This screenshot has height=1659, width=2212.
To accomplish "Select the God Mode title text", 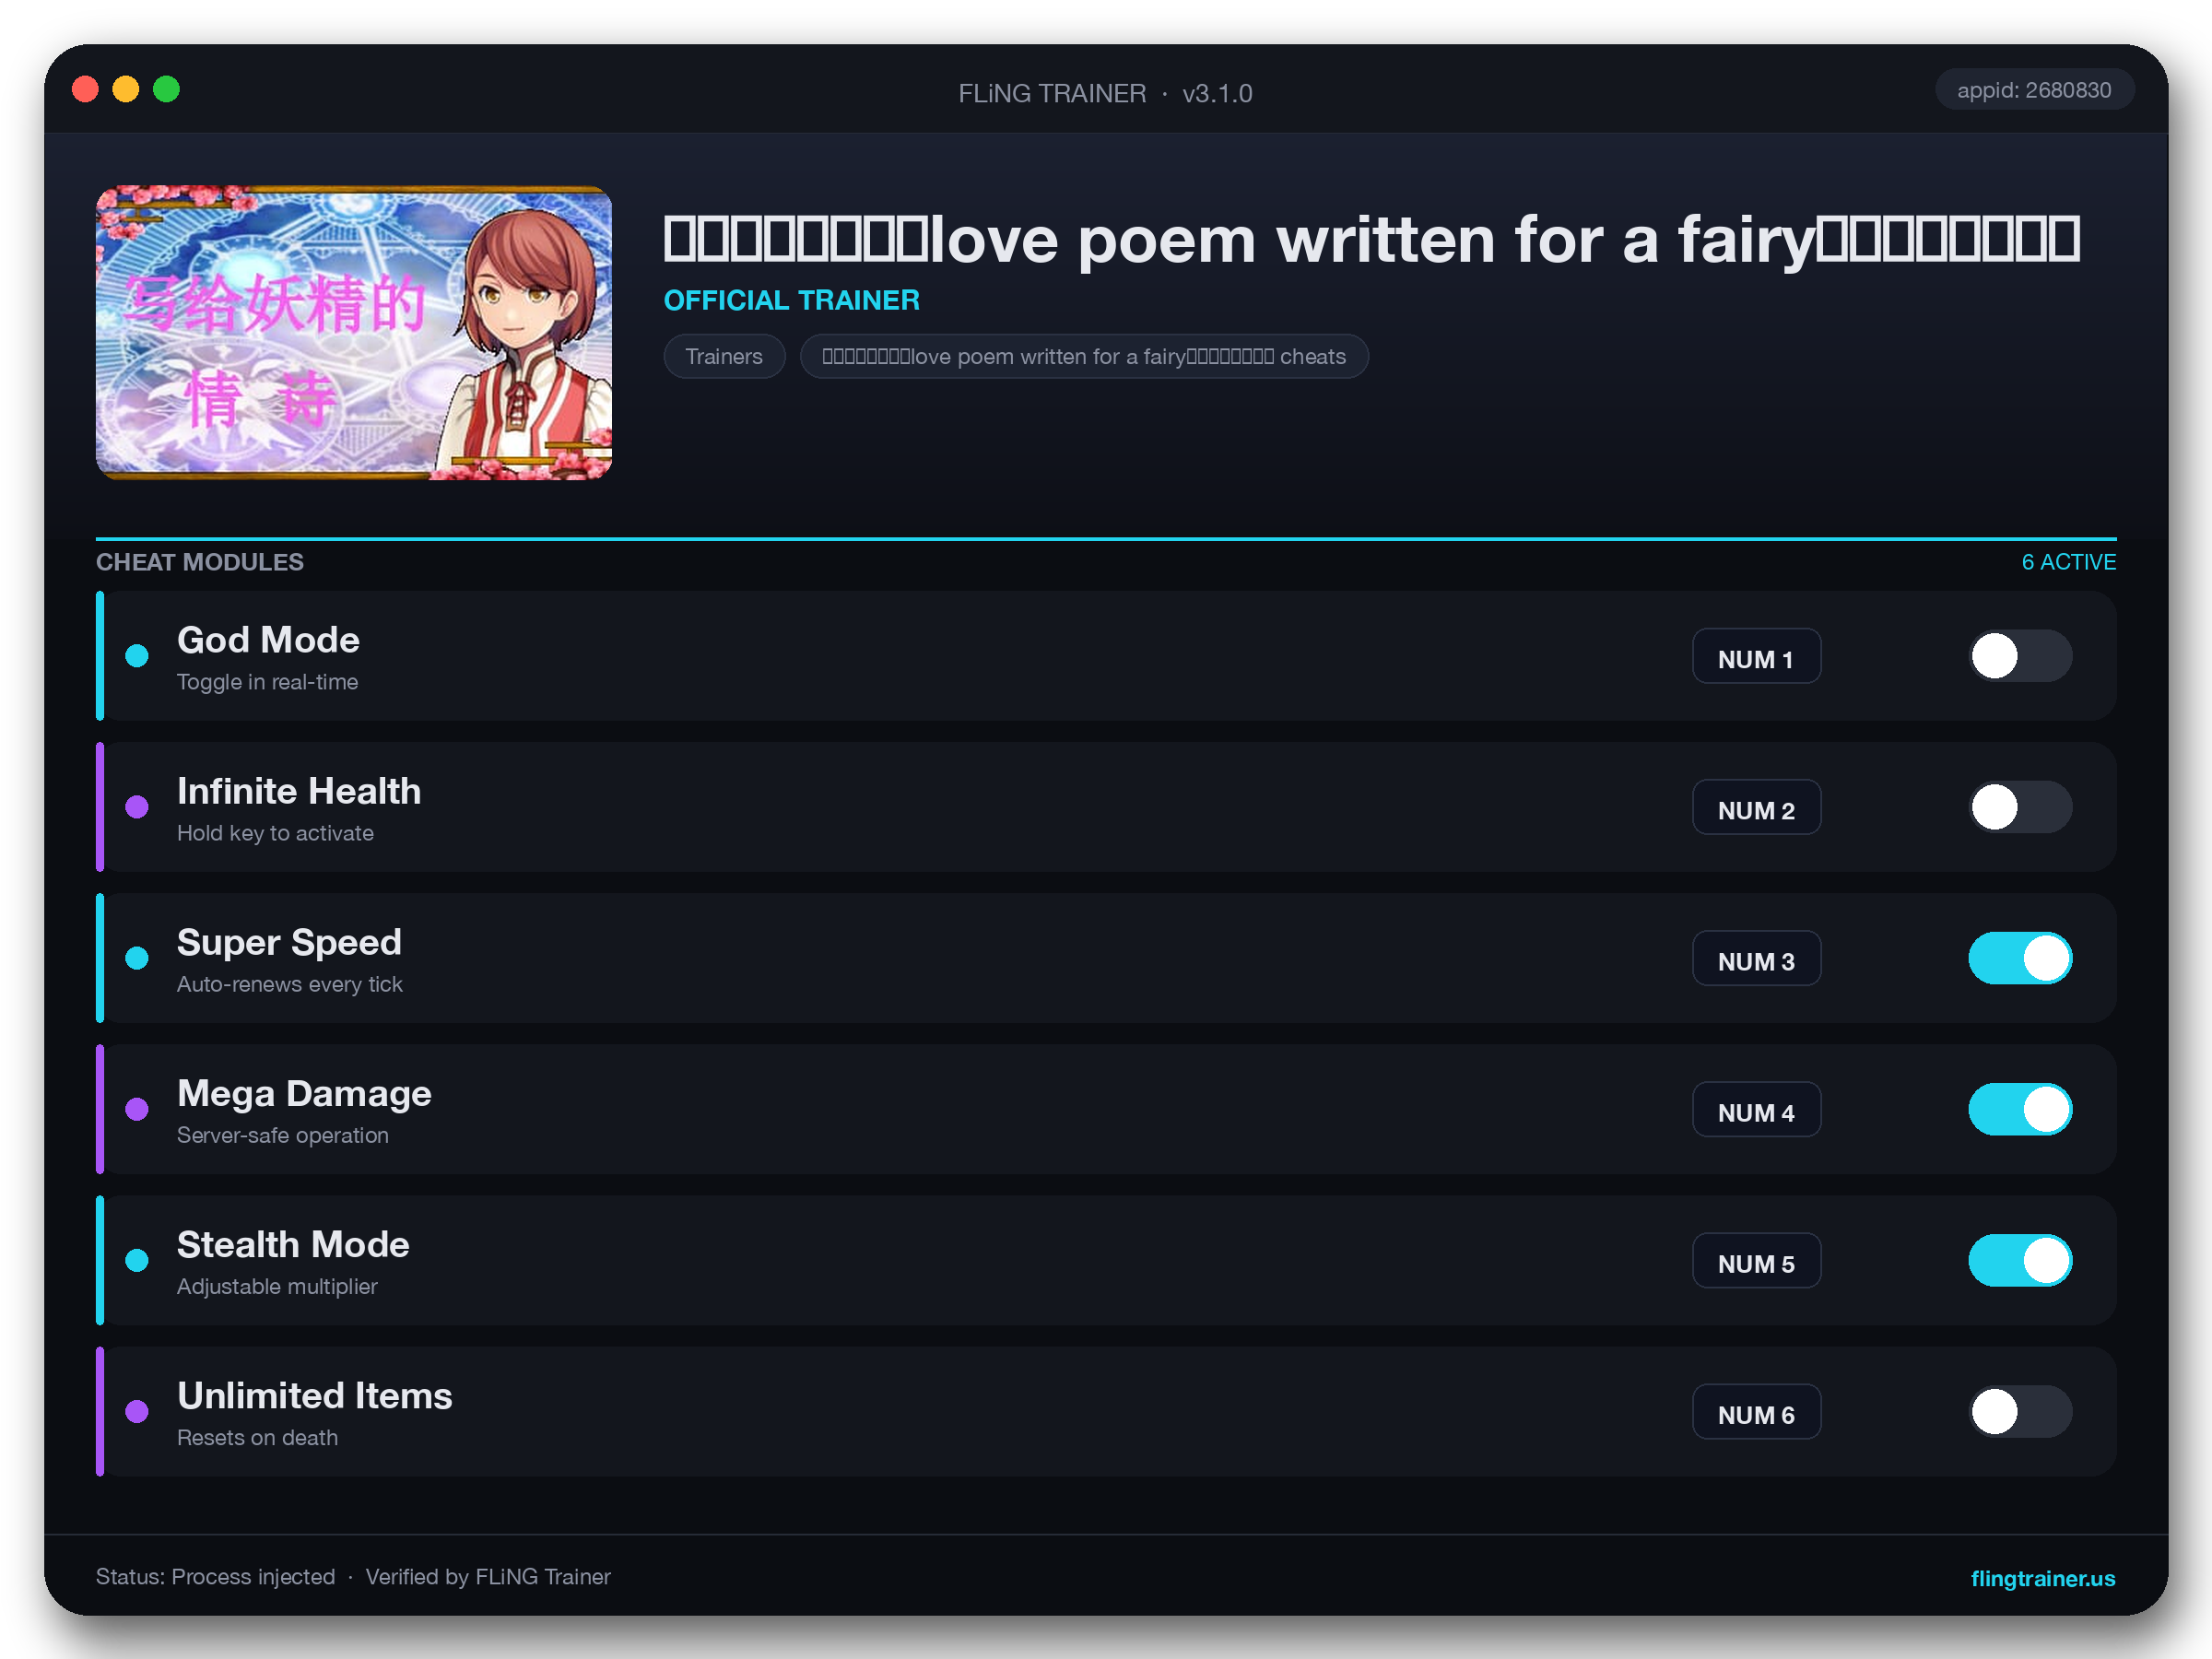I will click(268, 640).
